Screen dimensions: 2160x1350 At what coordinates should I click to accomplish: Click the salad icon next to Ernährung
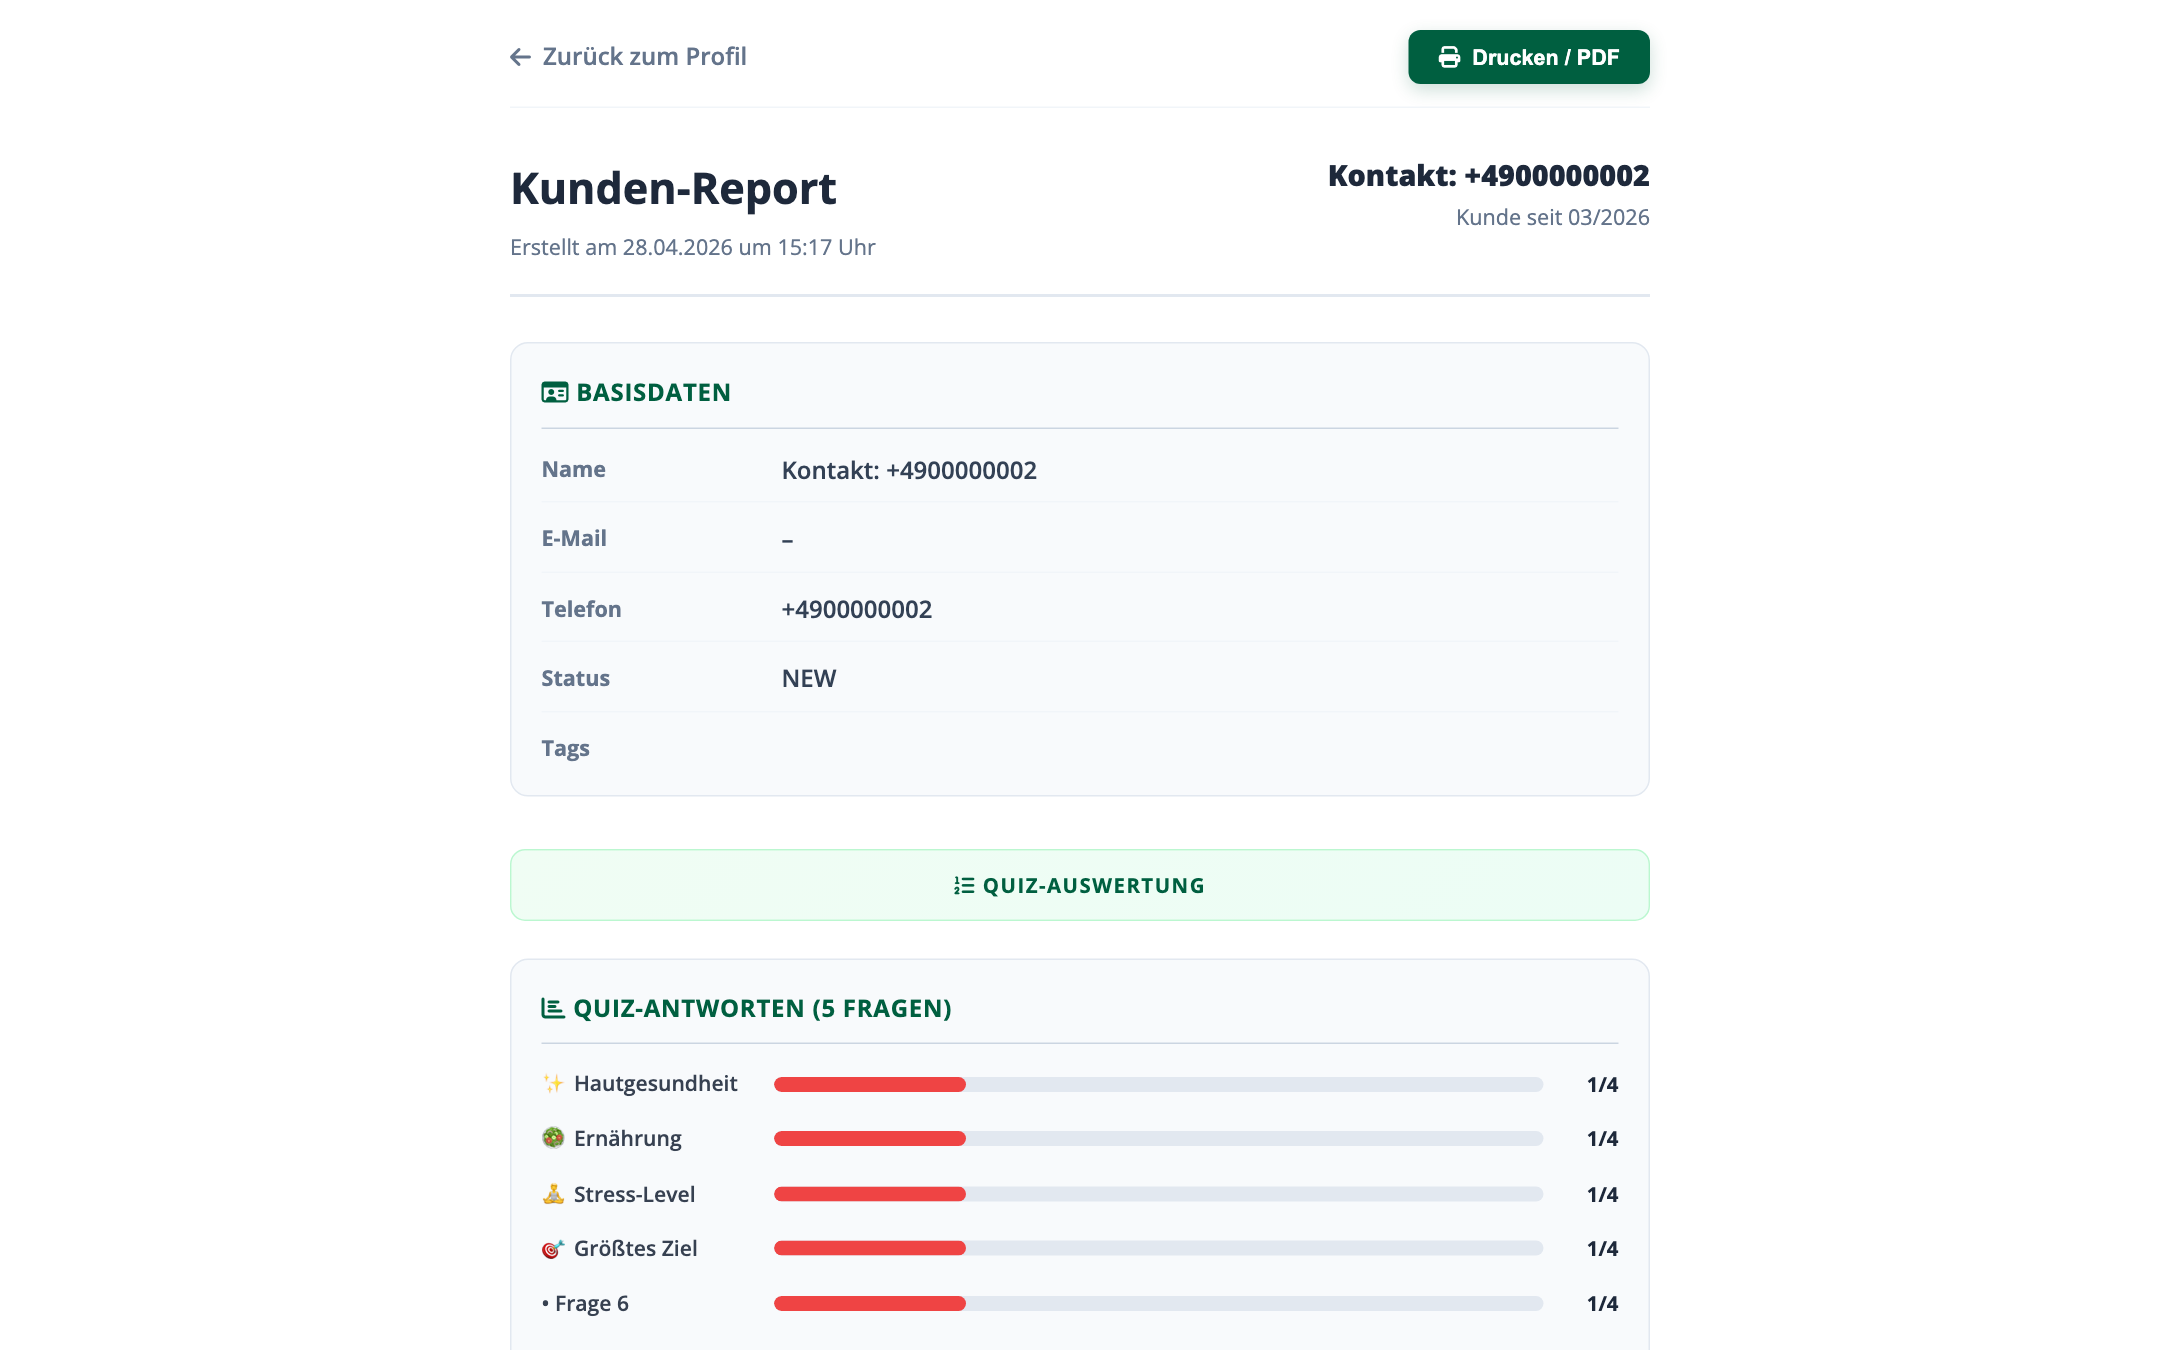click(x=553, y=1137)
